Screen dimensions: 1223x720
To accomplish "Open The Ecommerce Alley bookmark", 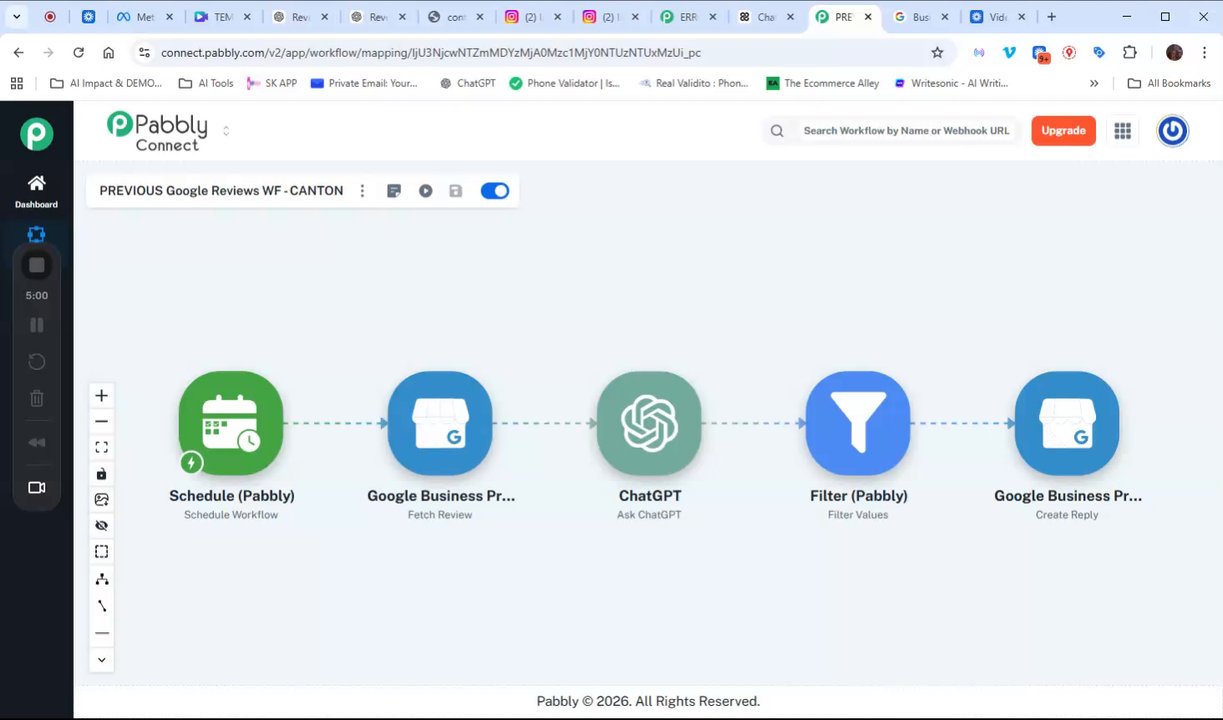I will (822, 83).
